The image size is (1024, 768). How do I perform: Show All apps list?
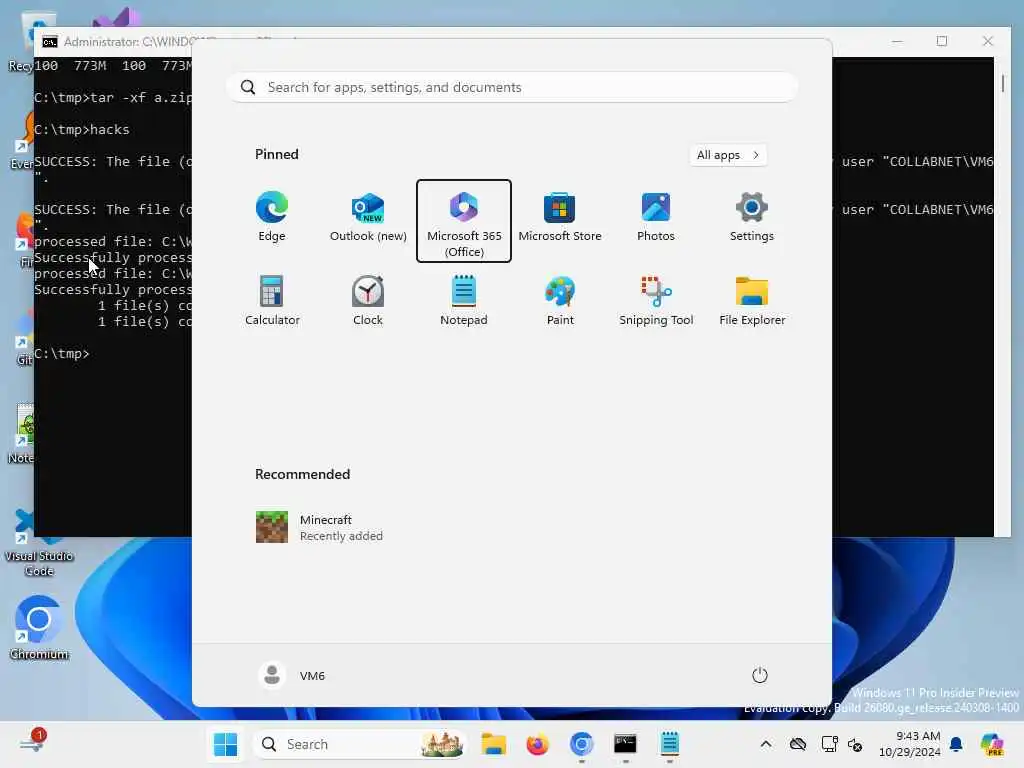(728, 155)
